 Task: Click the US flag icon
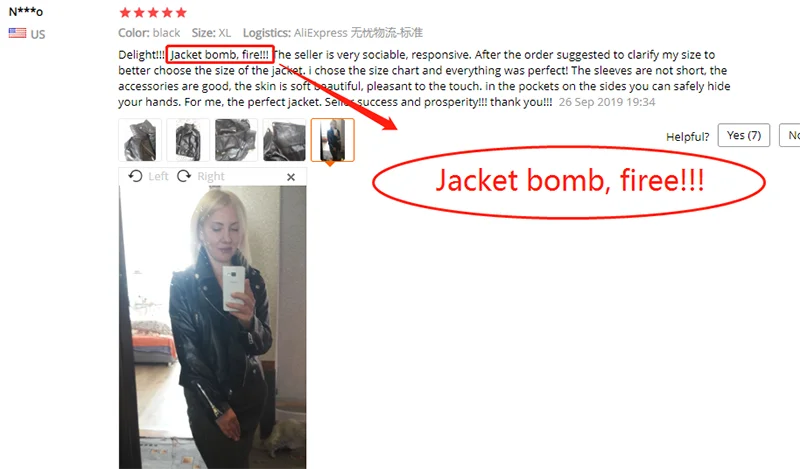pyautogui.click(x=17, y=33)
